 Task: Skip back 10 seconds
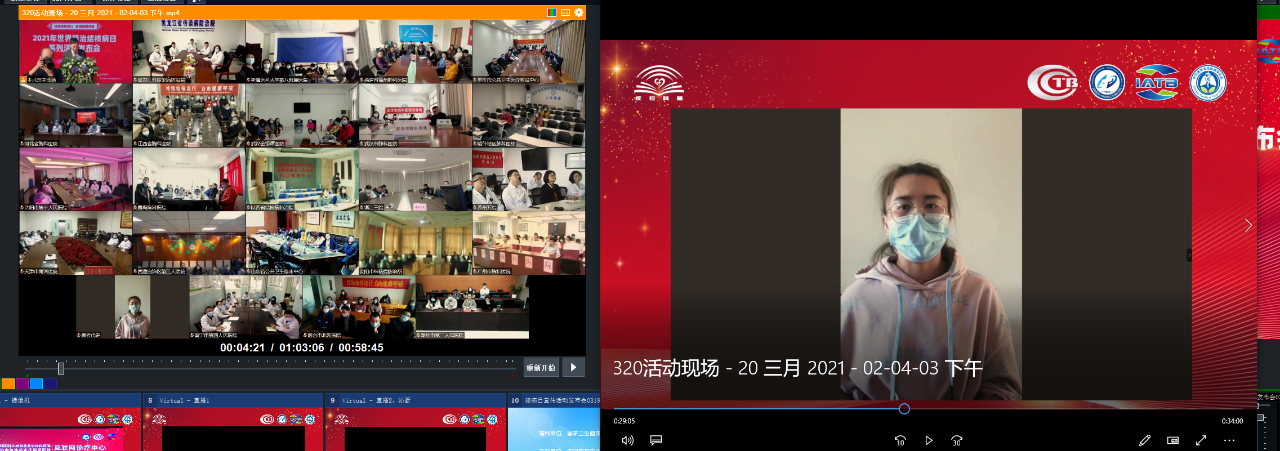[x=900, y=440]
